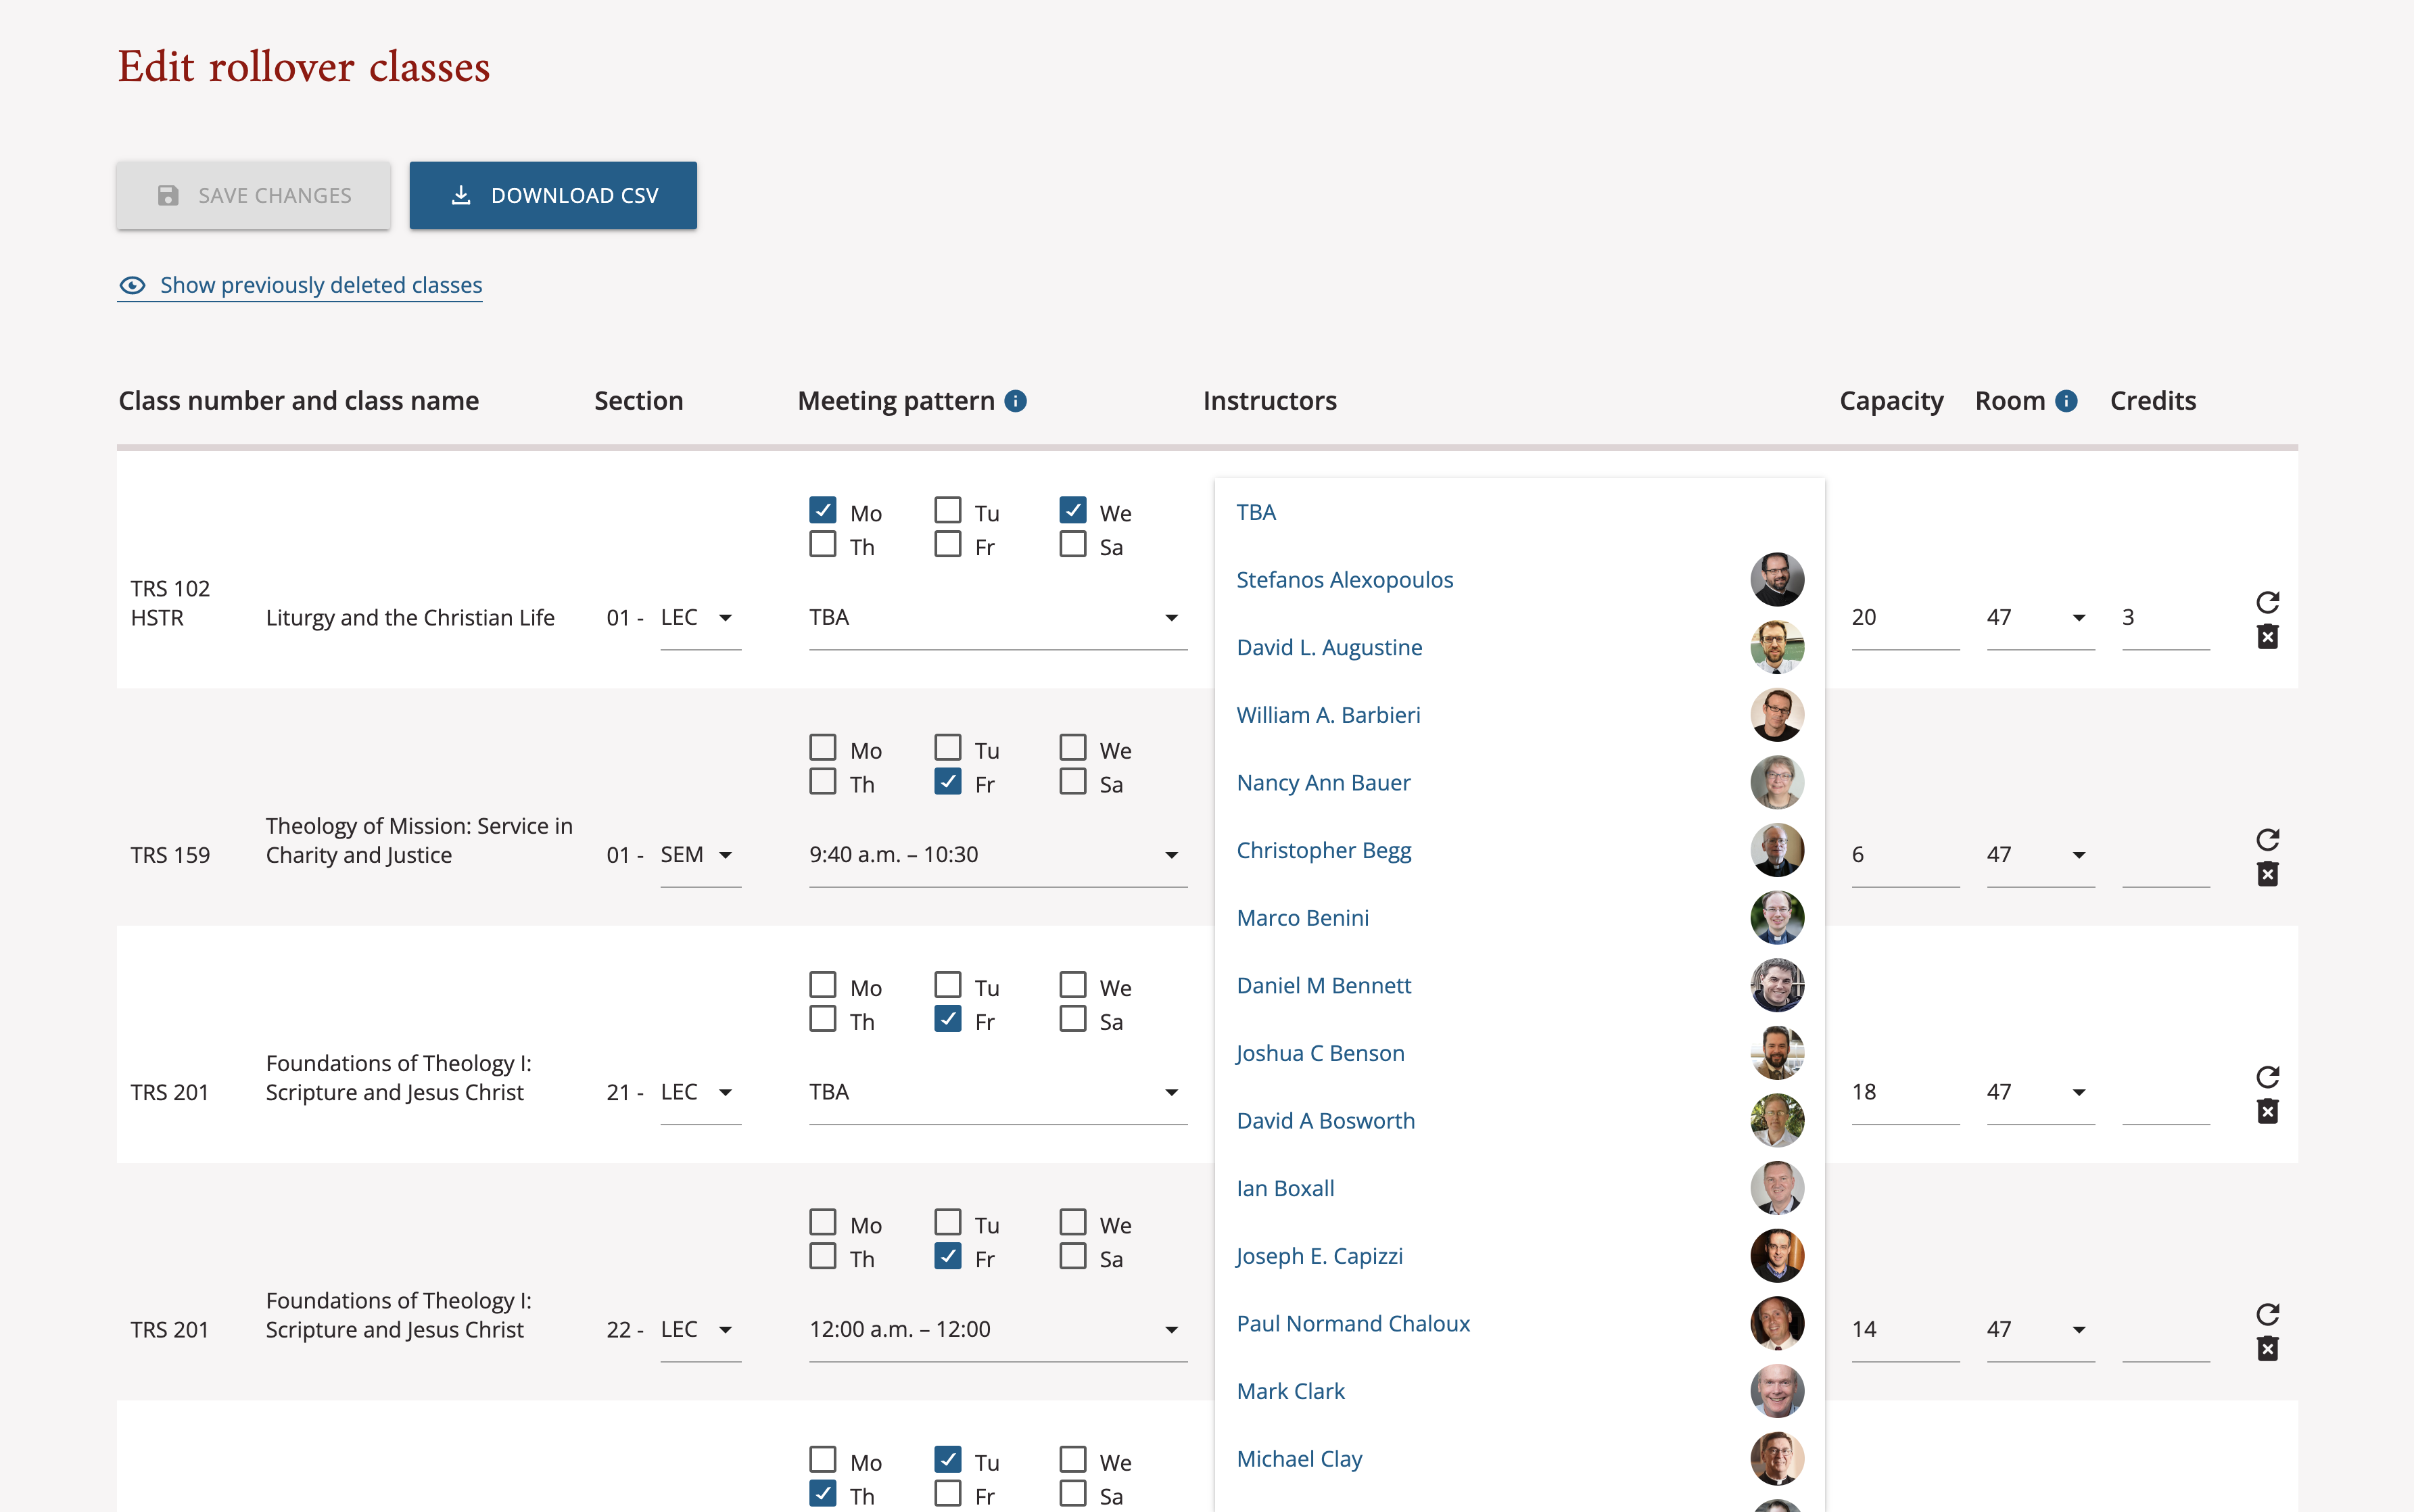Screen dimensions: 2414x1512
Task: Choose Christopher Begg from instructor list
Action: coord(1519,850)
